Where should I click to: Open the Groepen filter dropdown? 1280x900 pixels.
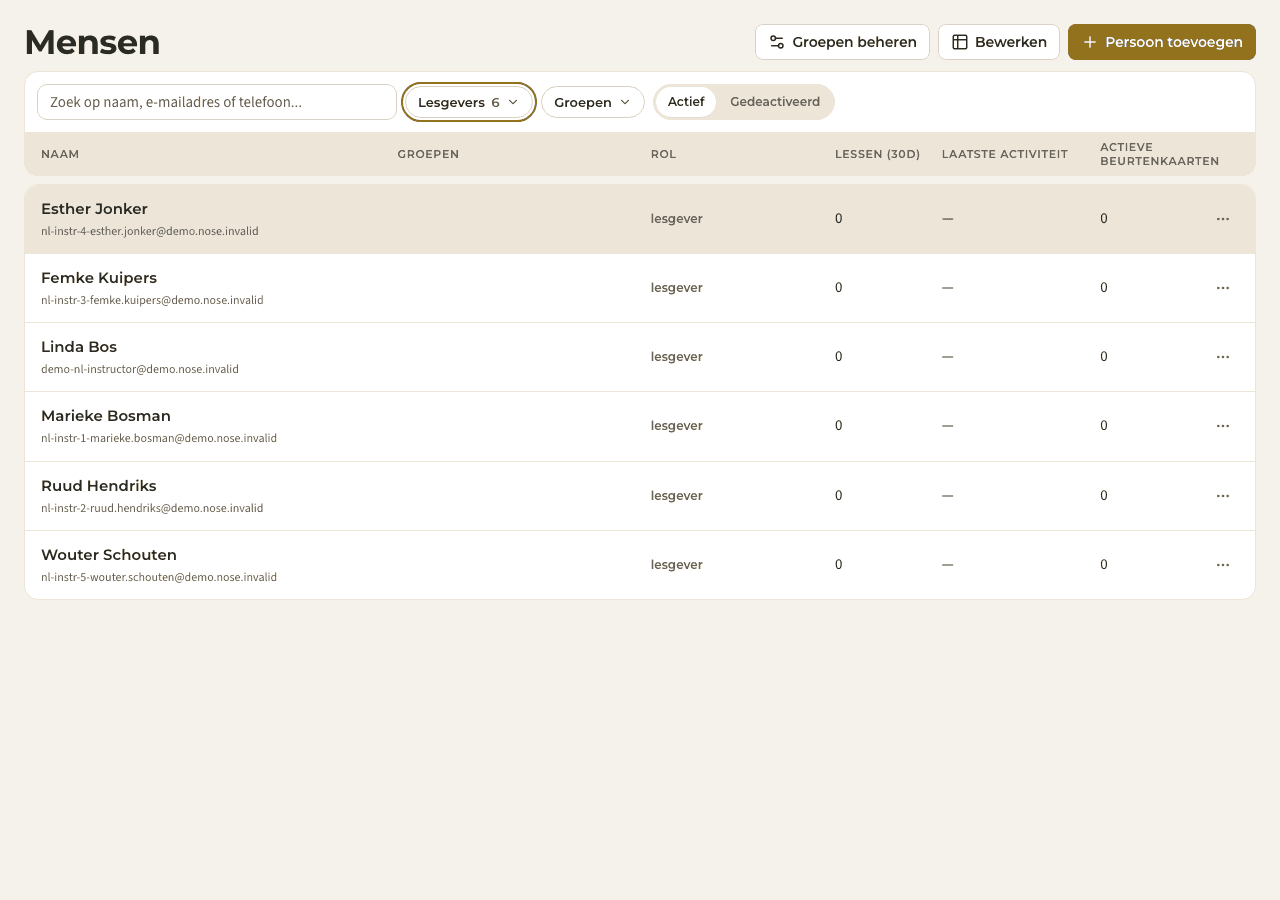(x=593, y=102)
